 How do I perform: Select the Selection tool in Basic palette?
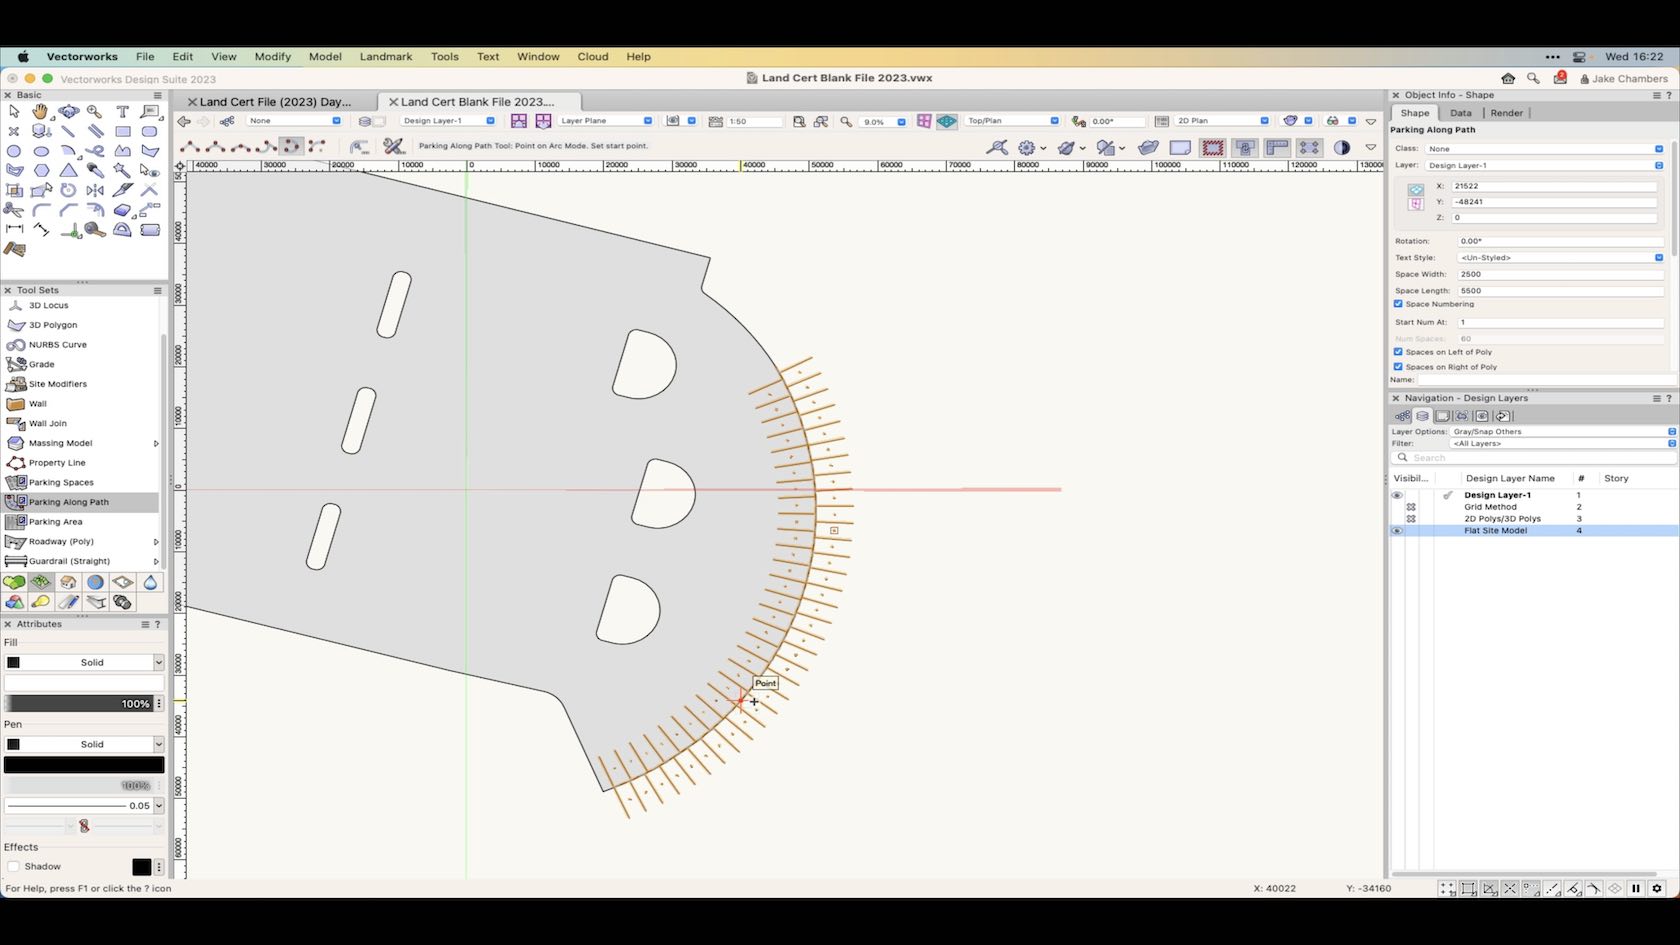pyautogui.click(x=14, y=112)
